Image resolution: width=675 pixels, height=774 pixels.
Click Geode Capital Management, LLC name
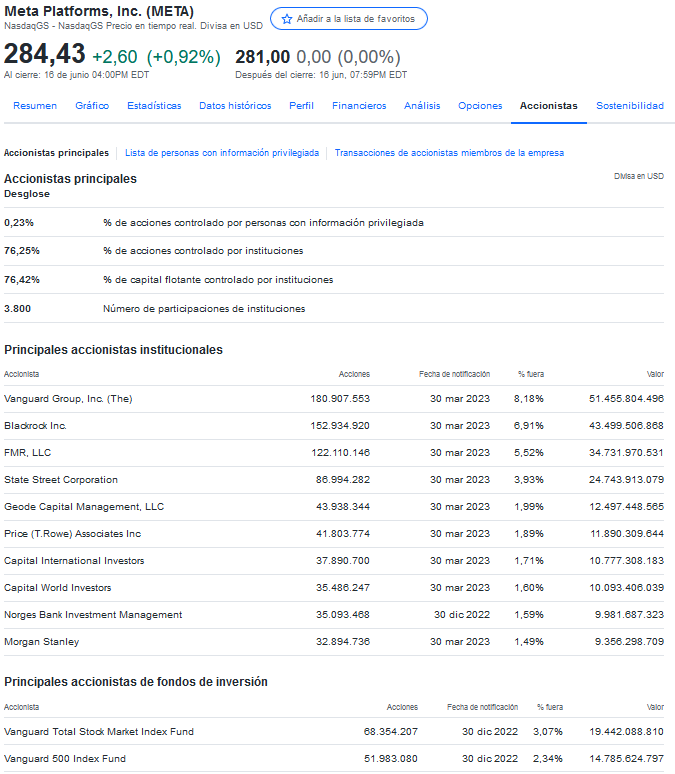tap(84, 507)
